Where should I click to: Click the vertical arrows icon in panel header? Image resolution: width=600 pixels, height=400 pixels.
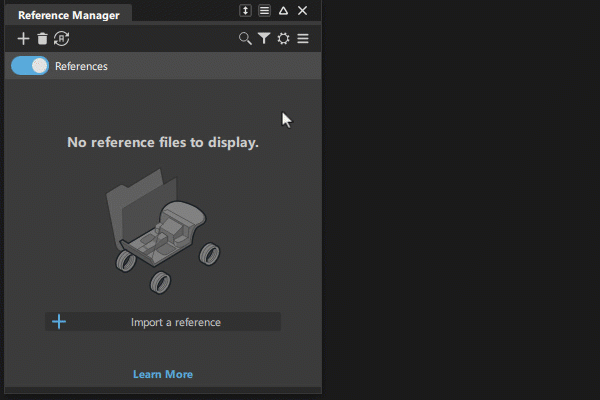[x=245, y=10]
